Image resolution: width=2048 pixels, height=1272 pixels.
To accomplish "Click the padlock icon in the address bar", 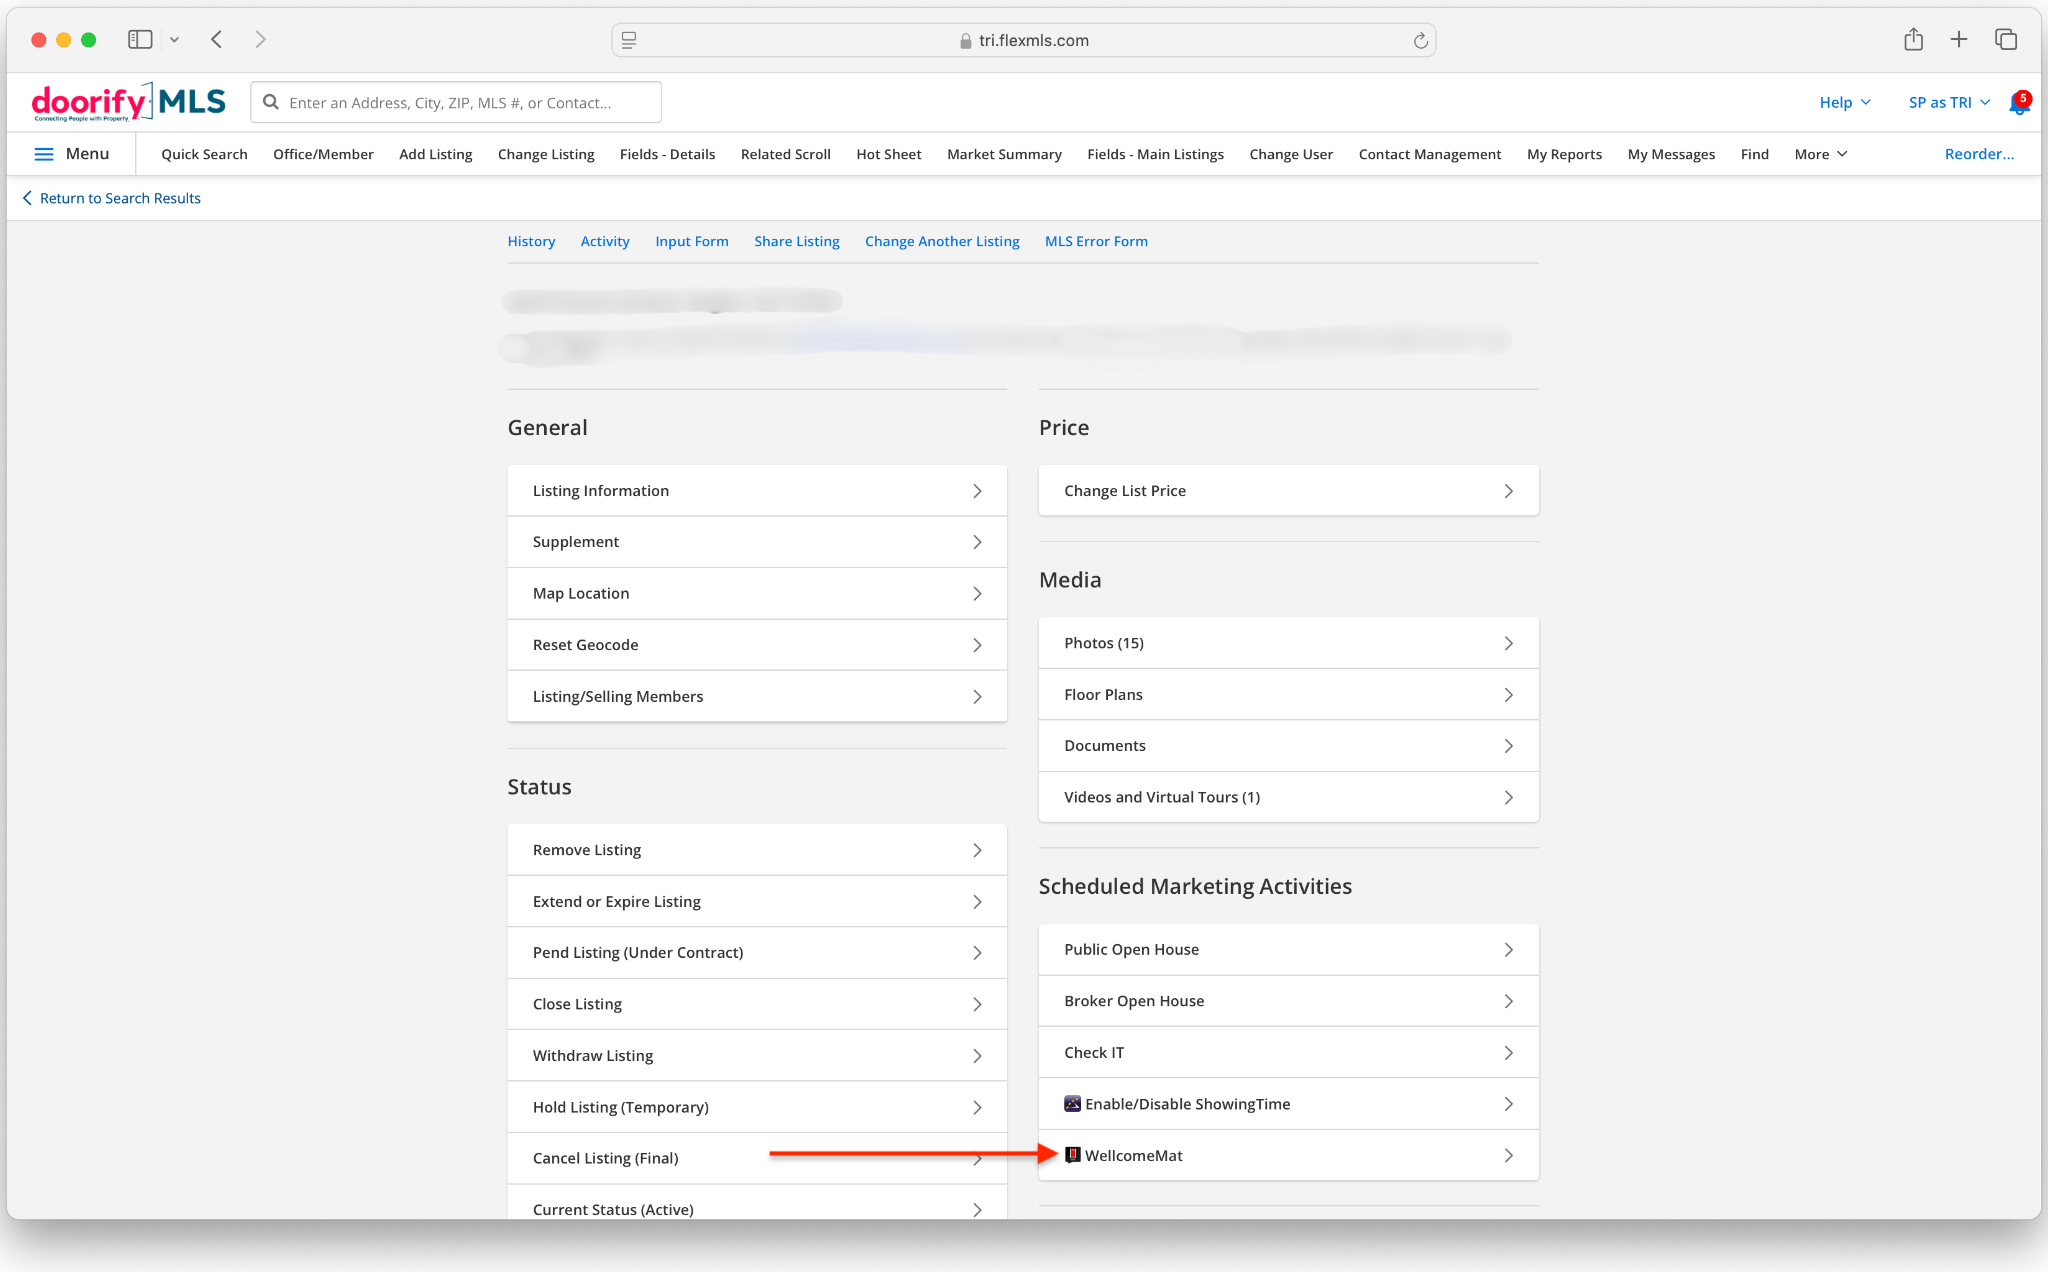I will (x=965, y=41).
